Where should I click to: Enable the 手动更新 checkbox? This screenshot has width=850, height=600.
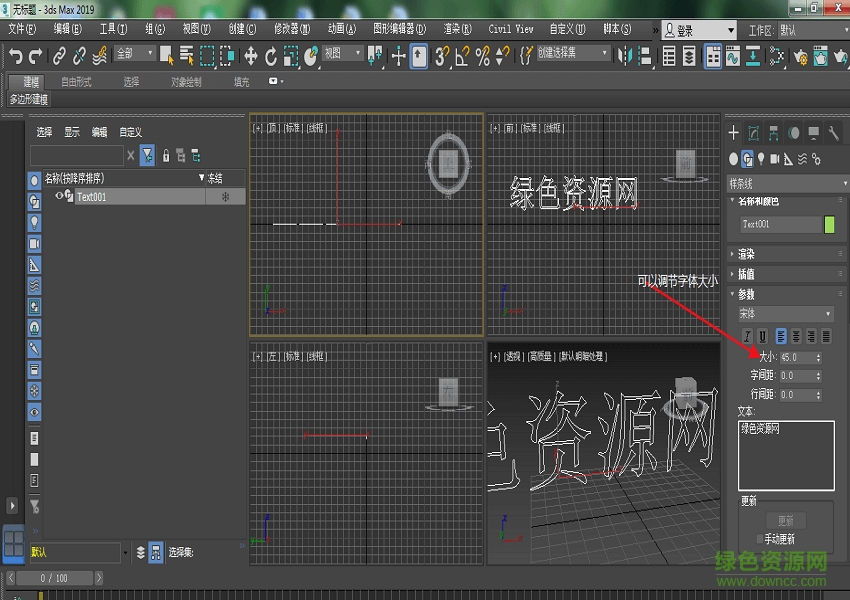tap(759, 539)
